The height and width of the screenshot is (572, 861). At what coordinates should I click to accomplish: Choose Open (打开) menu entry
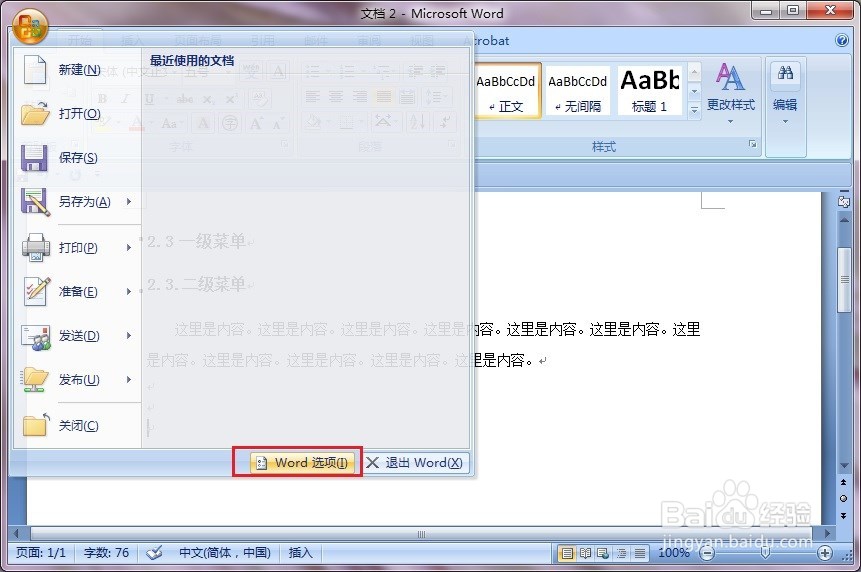point(77,114)
